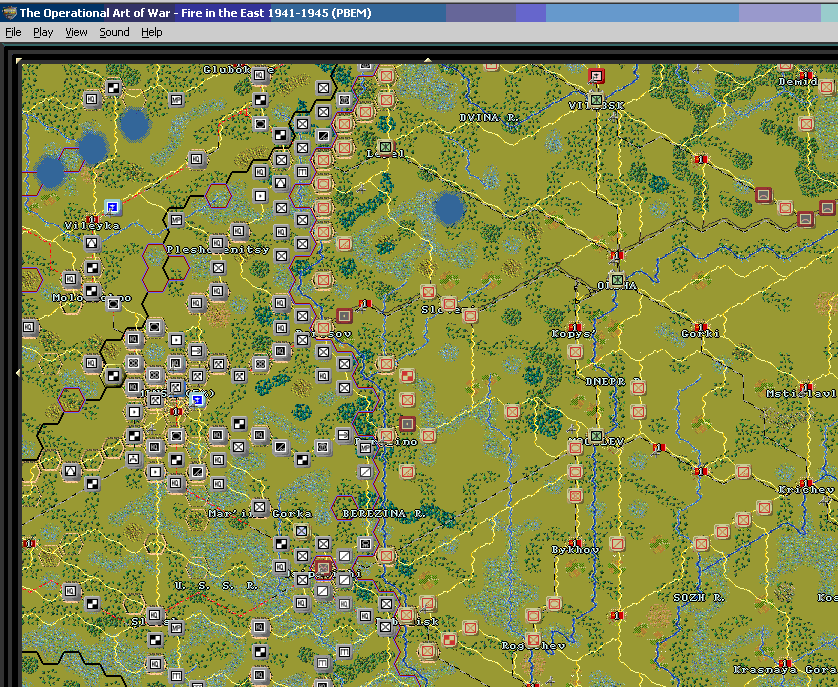Click the Mstislavl town label

pyautogui.click(x=800, y=394)
